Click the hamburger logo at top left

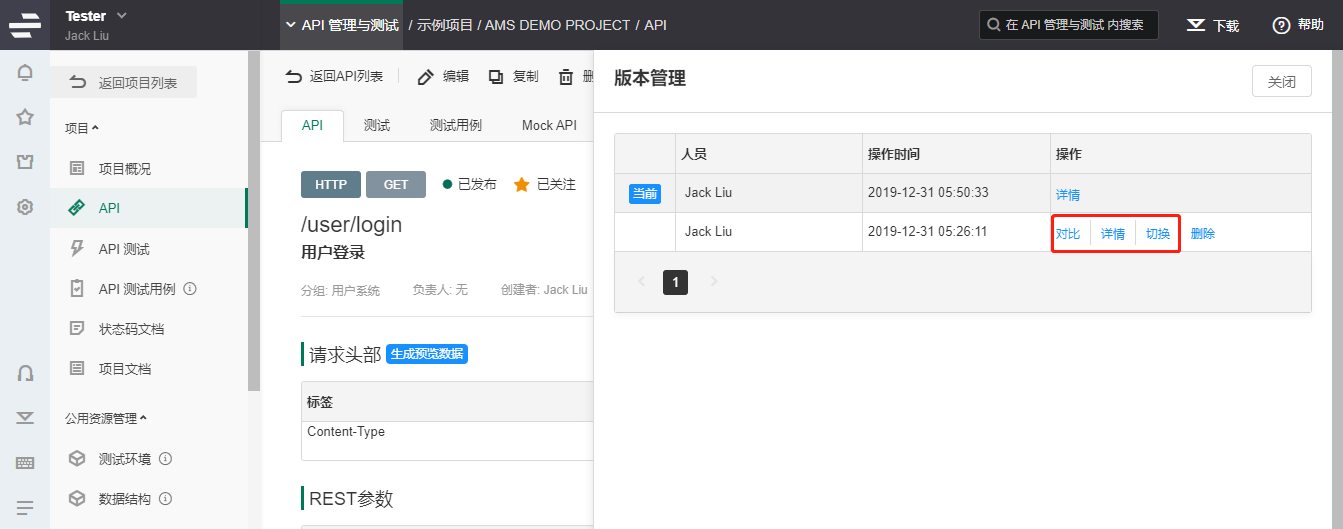24,25
